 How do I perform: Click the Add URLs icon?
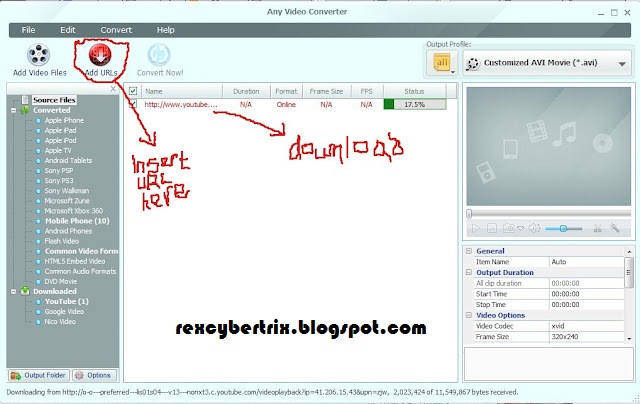tap(100, 54)
